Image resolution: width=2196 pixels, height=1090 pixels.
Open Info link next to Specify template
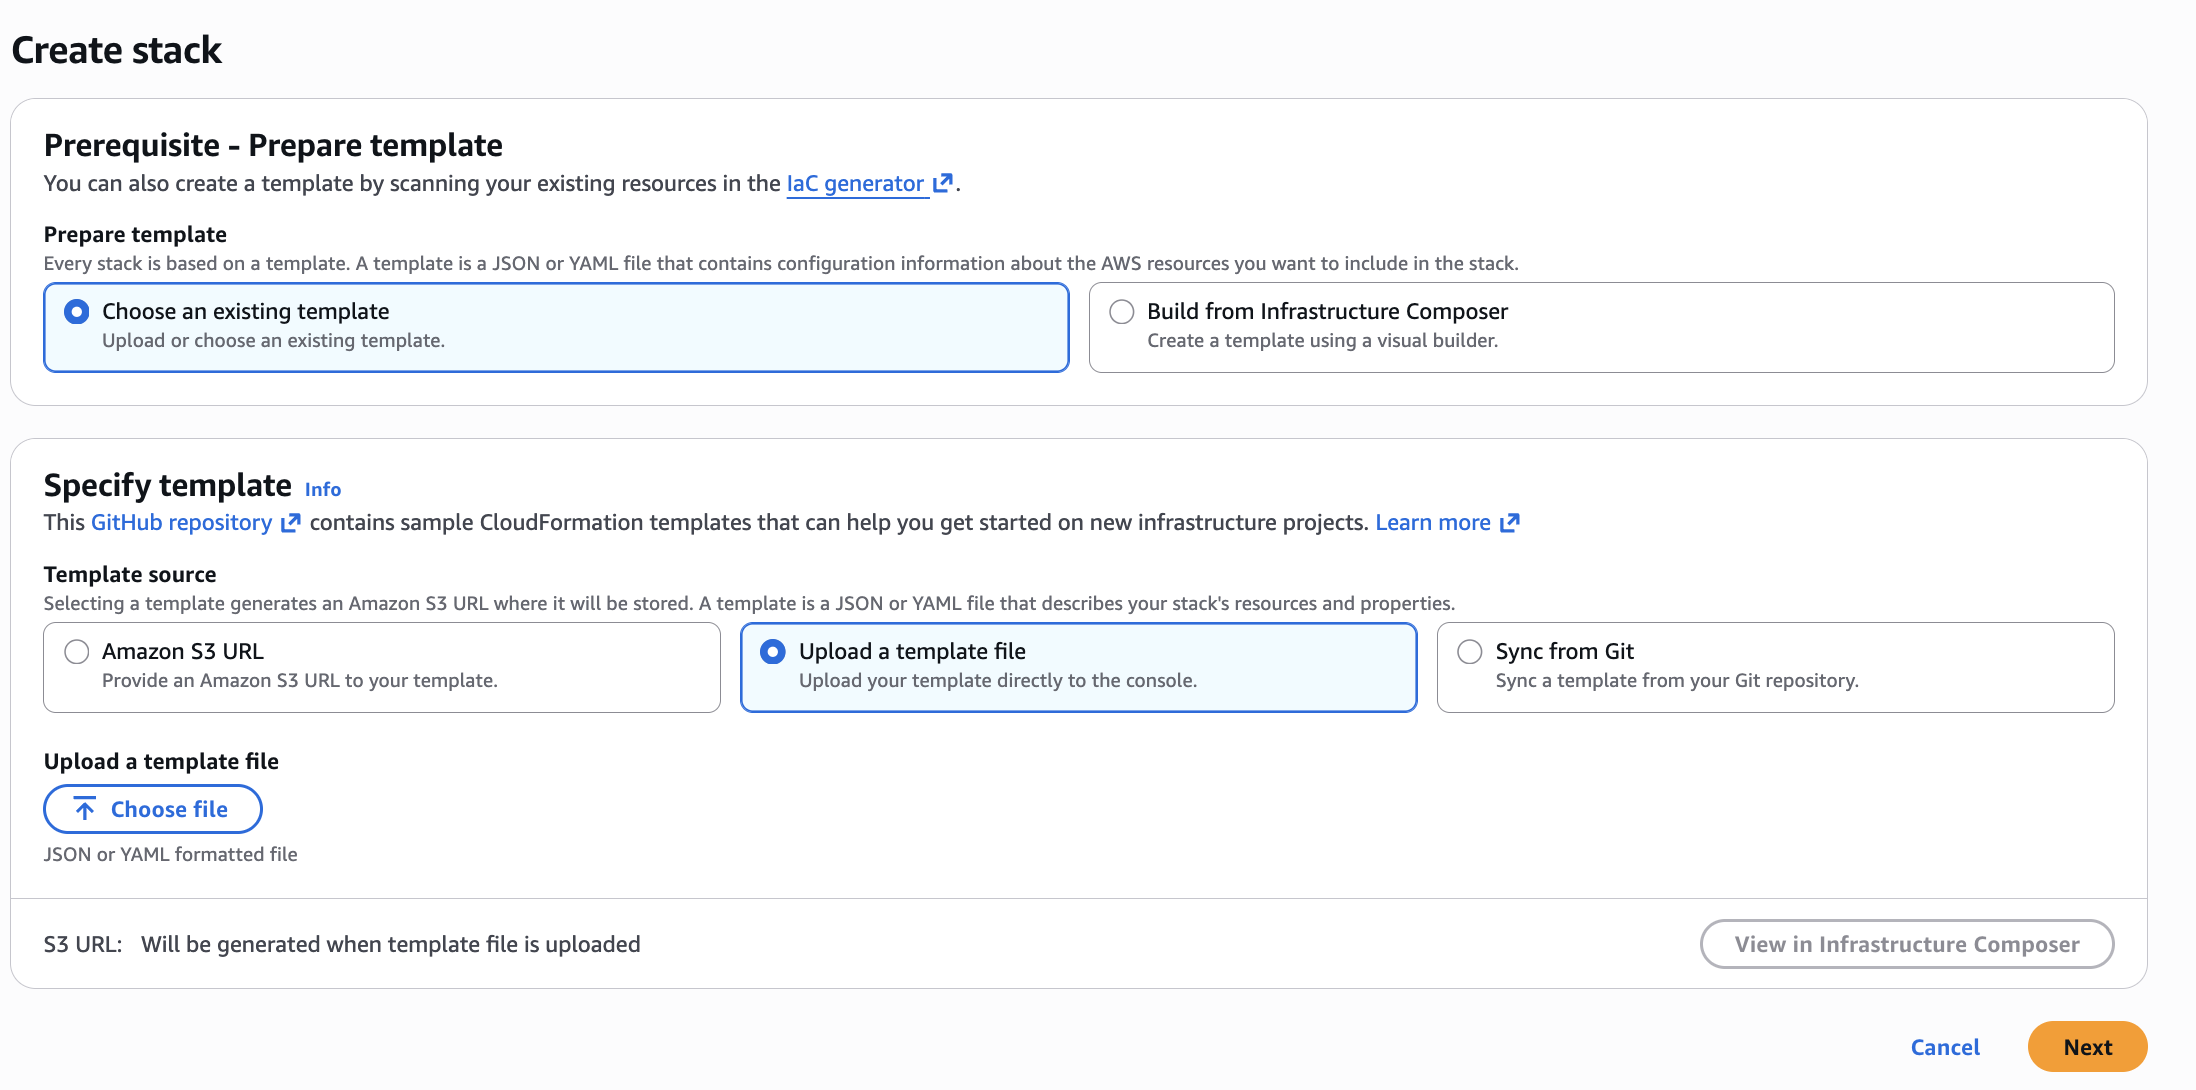pos(323,490)
